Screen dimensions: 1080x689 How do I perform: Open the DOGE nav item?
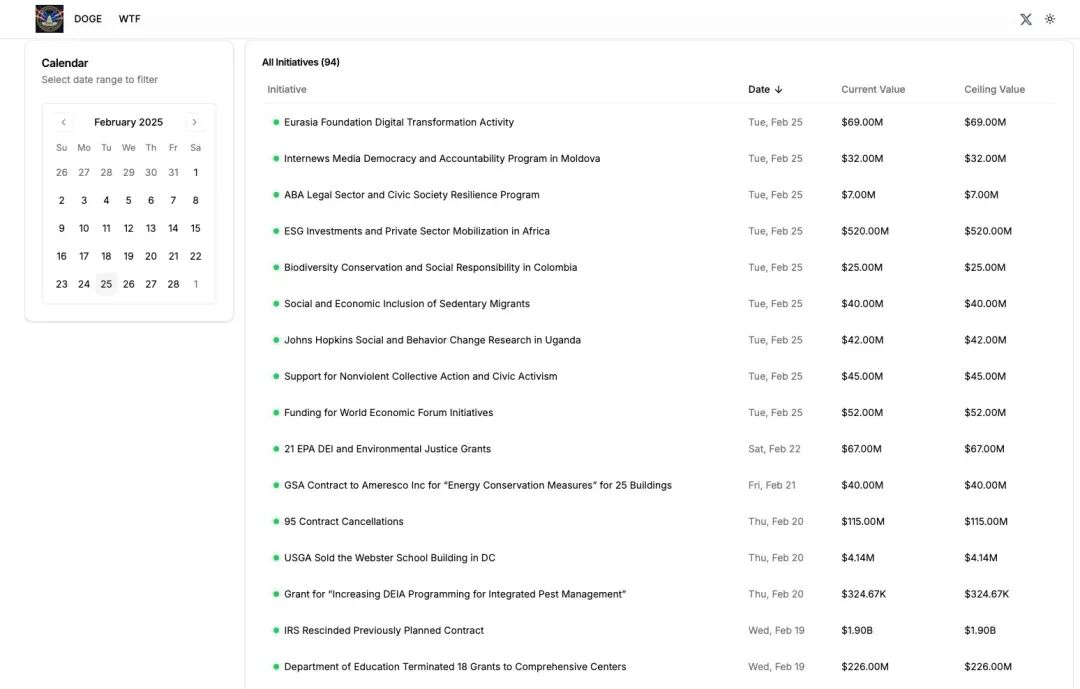88,19
